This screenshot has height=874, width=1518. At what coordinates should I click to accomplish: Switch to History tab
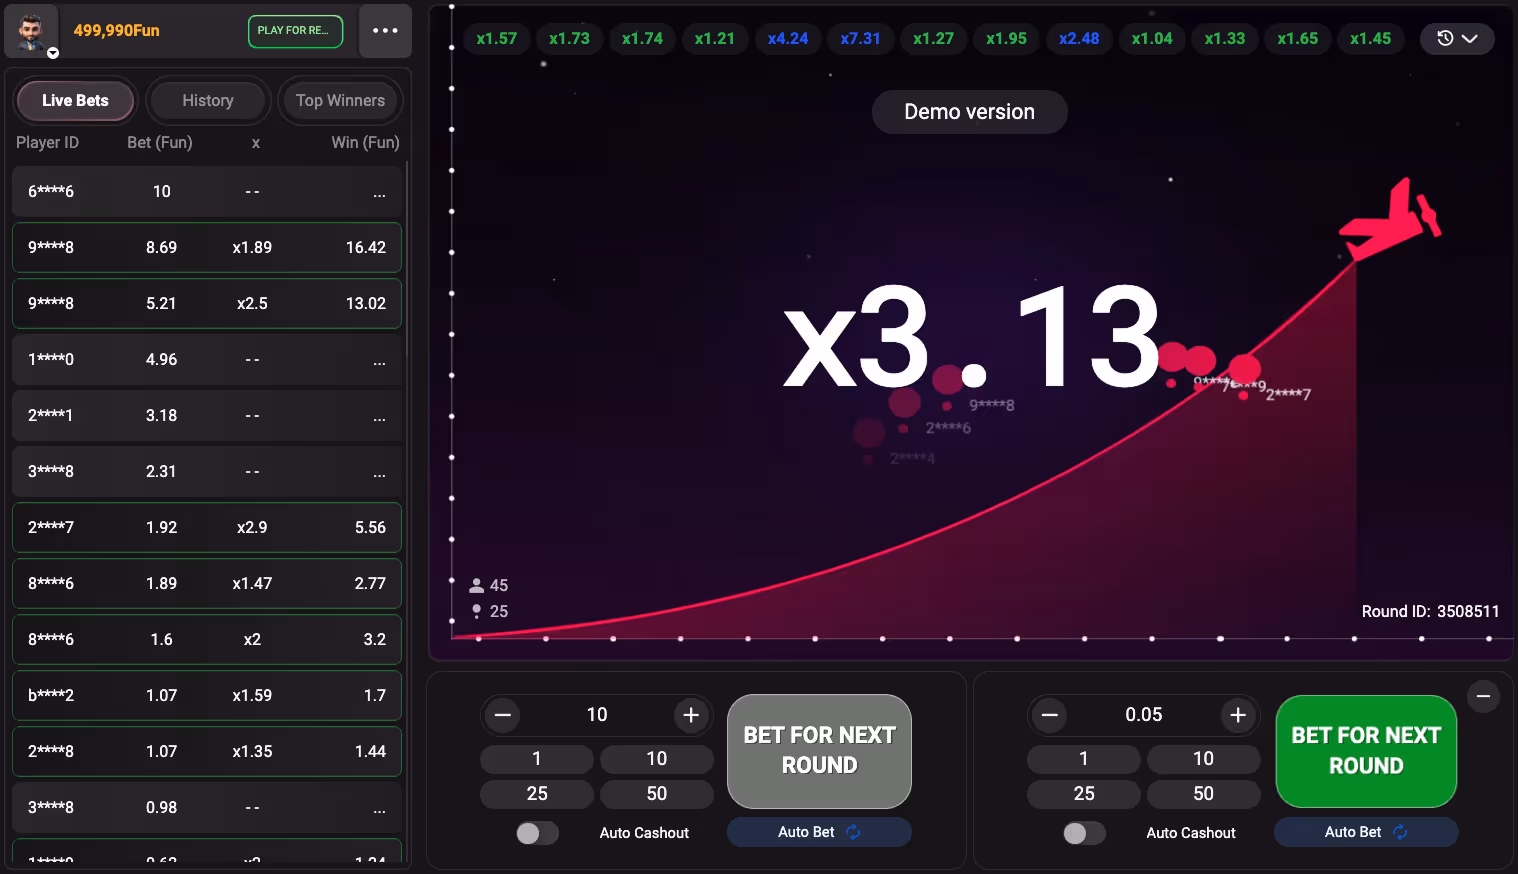click(x=208, y=100)
